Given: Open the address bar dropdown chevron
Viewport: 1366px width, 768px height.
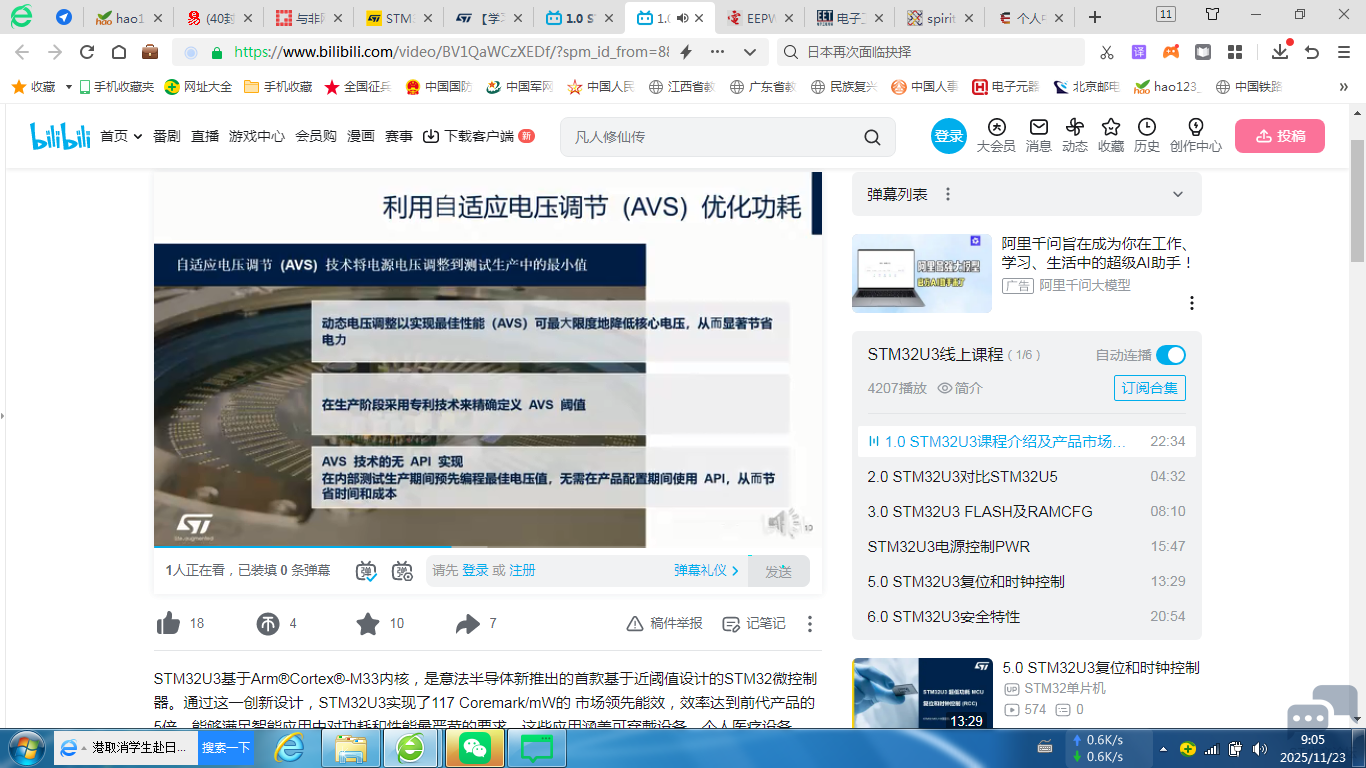Looking at the screenshot, I should click(750, 52).
